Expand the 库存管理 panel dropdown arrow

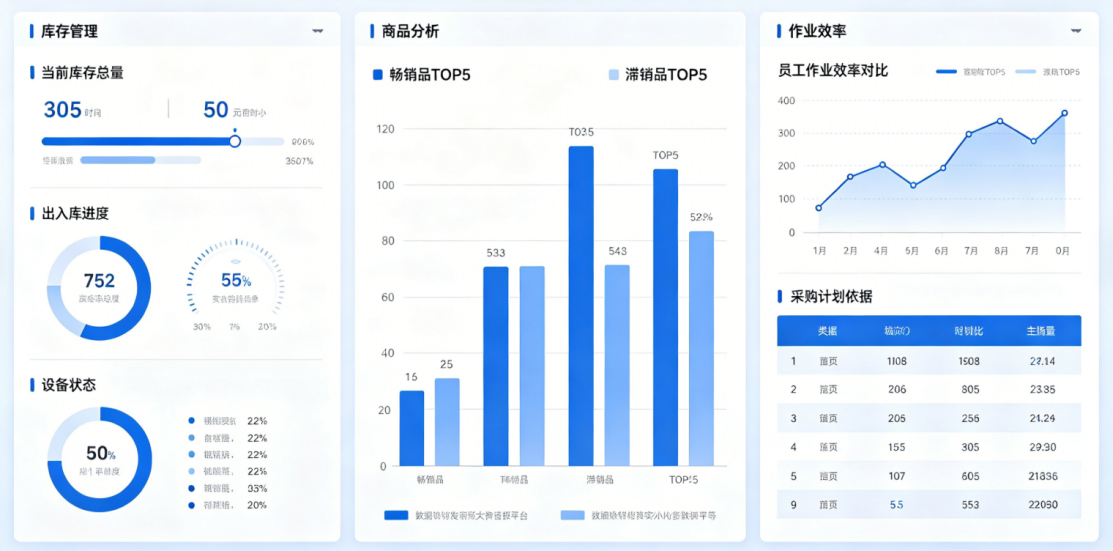(x=318, y=31)
